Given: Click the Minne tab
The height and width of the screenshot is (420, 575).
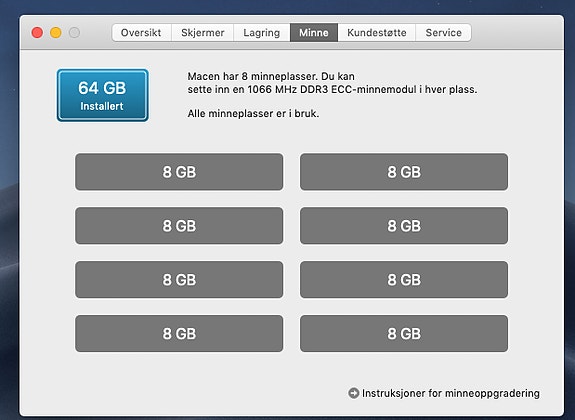Looking at the screenshot, I should coord(314,33).
